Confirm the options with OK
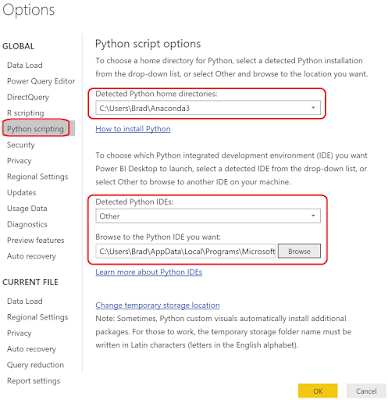388x400 pixels. [x=318, y=391]
